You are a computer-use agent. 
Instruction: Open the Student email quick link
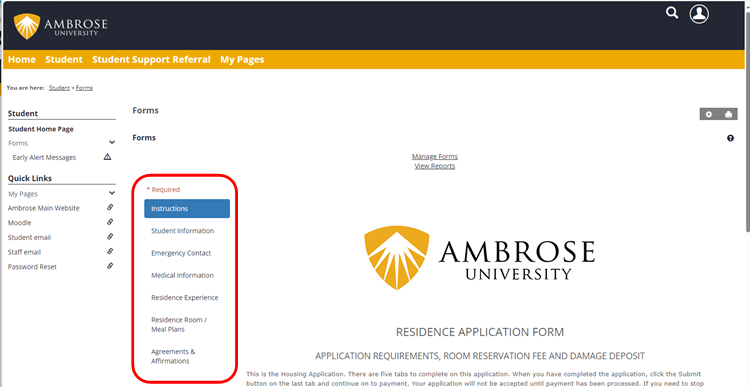tap(29, 237)
